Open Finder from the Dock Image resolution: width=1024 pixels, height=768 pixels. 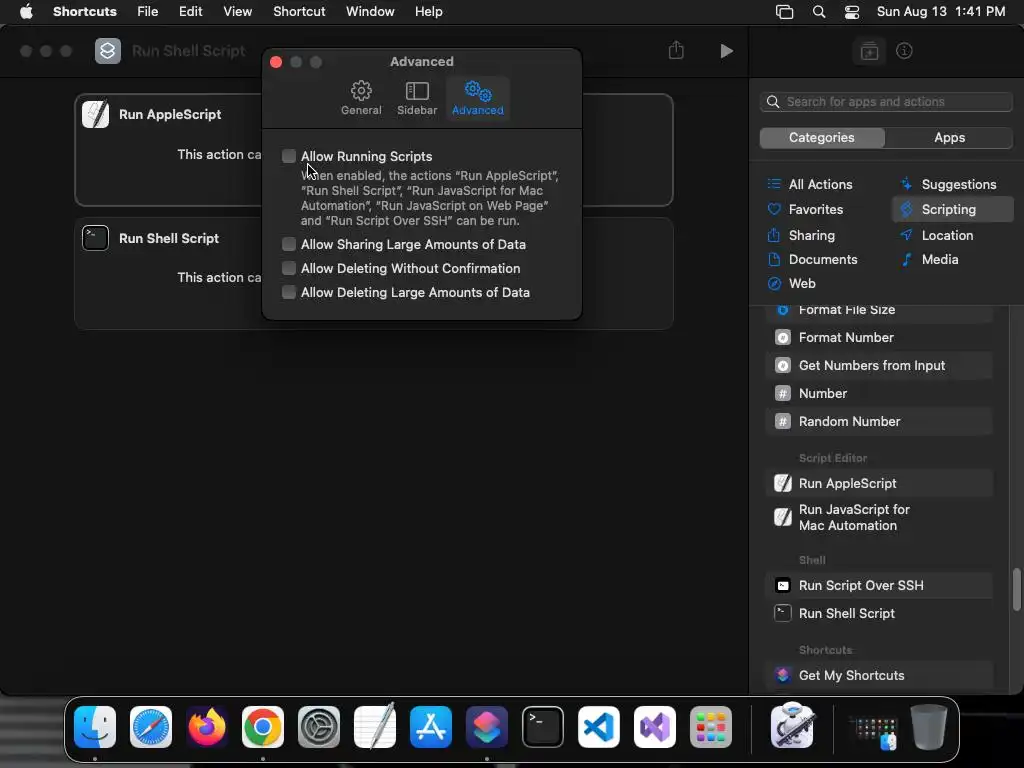coord(95,727)
